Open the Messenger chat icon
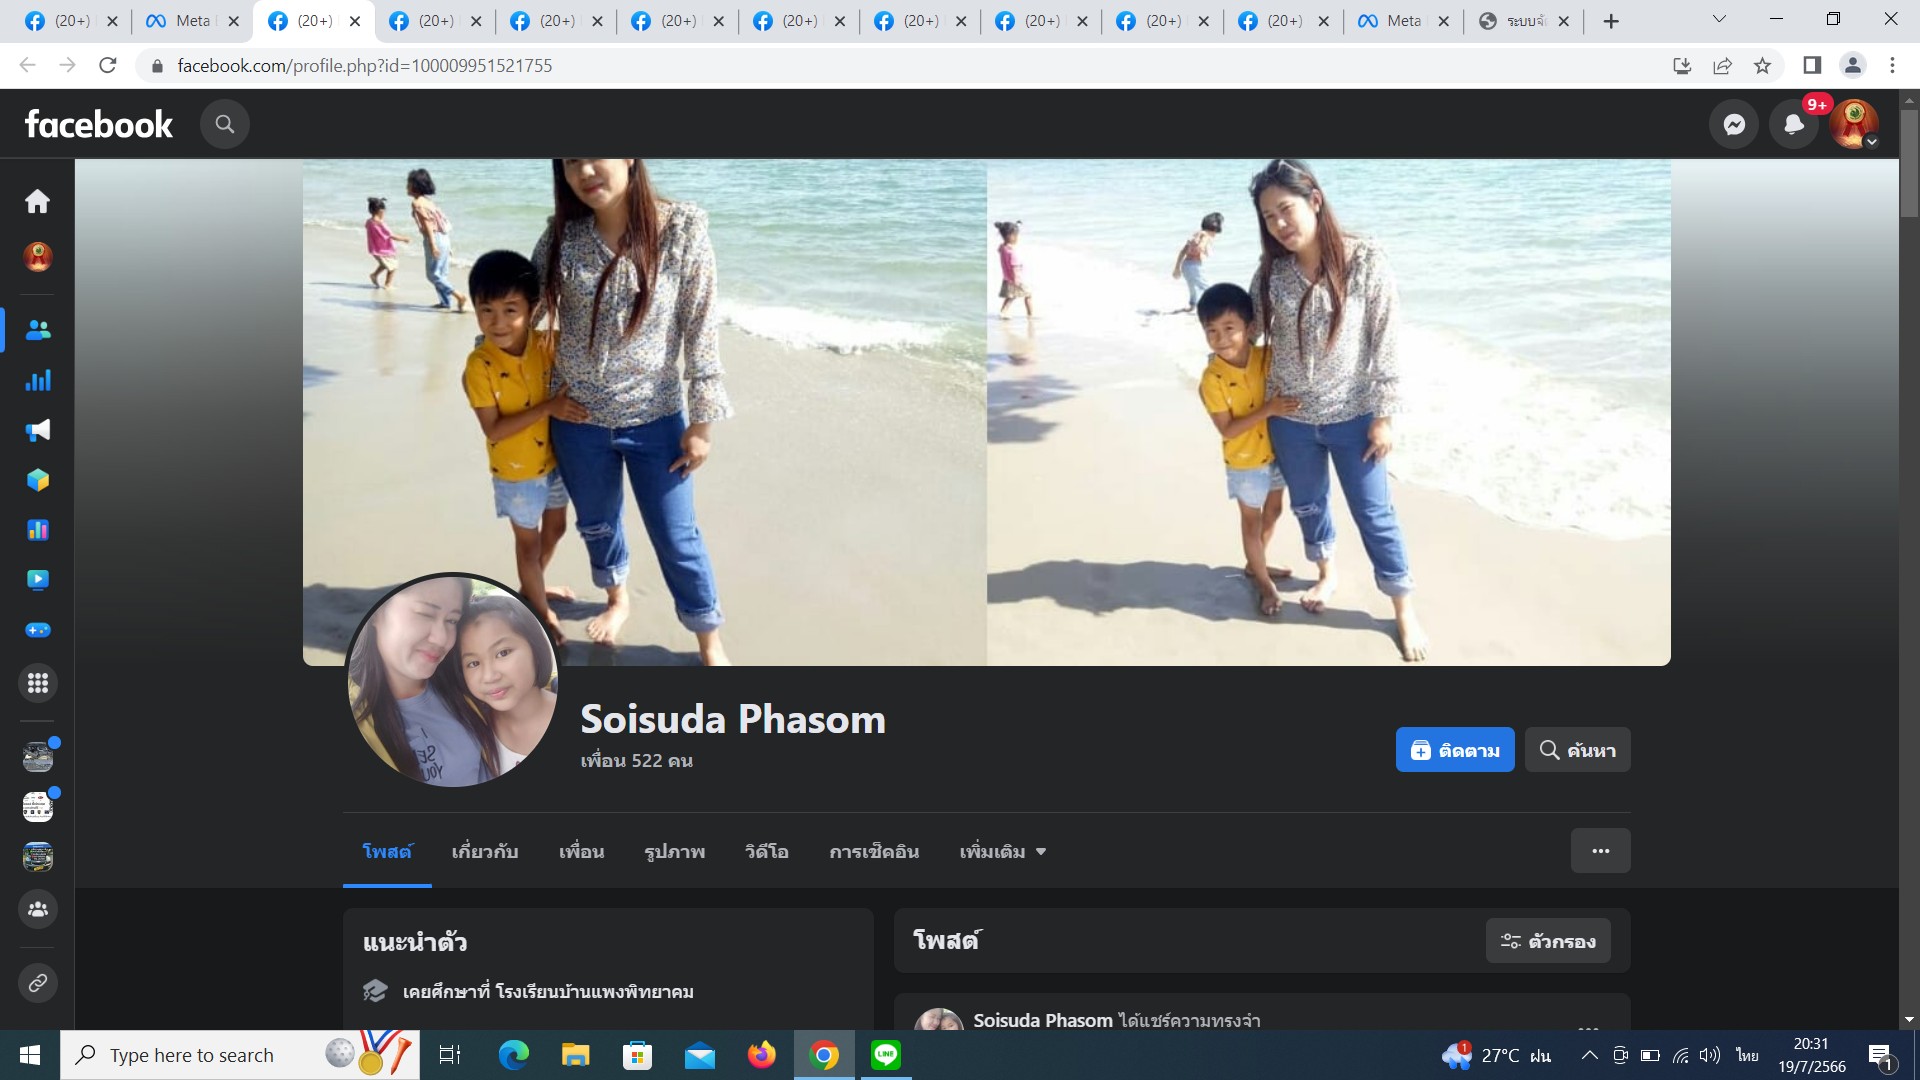This screenshot has width=1920, height=1080. (x=1734, y=124)
